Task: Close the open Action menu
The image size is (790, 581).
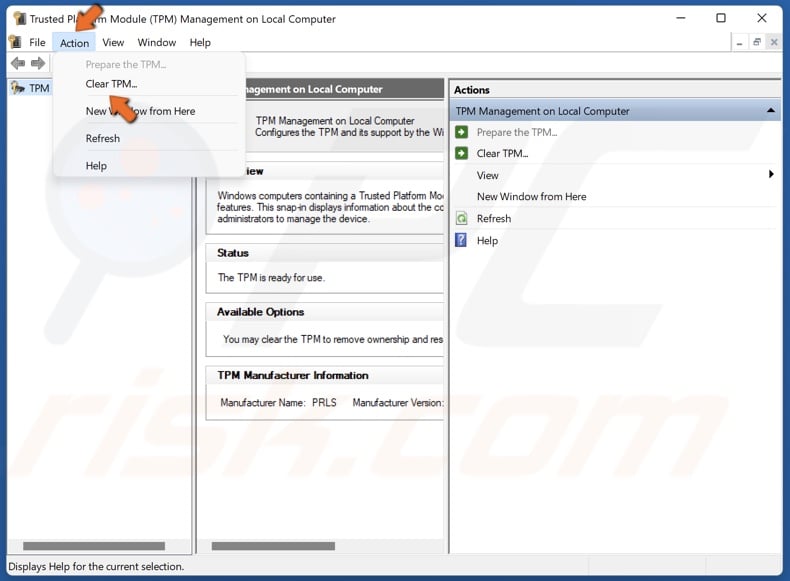Action: (74, 43)
